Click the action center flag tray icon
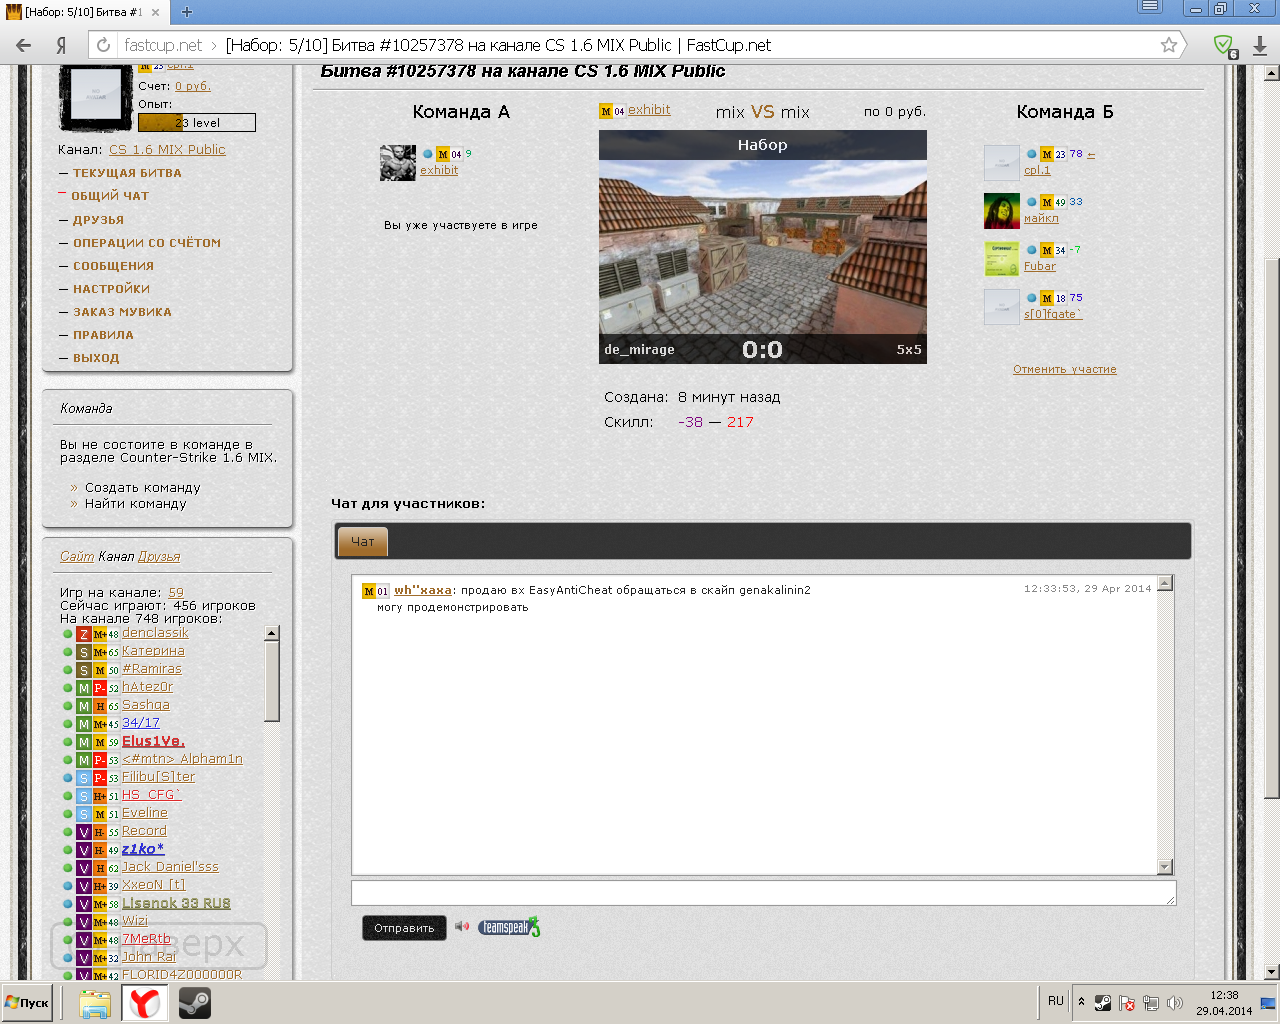 tap(1127, 1002)
